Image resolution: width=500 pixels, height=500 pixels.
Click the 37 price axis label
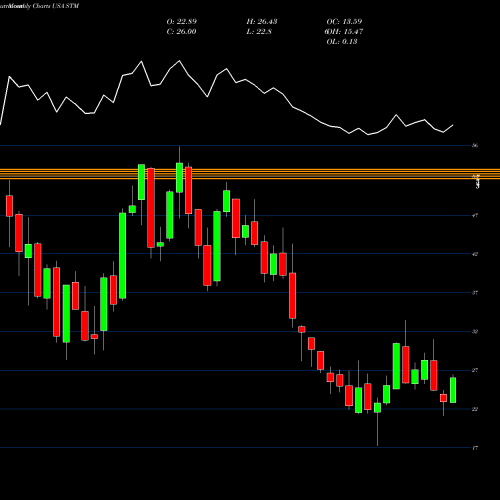[x=475, y=293]
